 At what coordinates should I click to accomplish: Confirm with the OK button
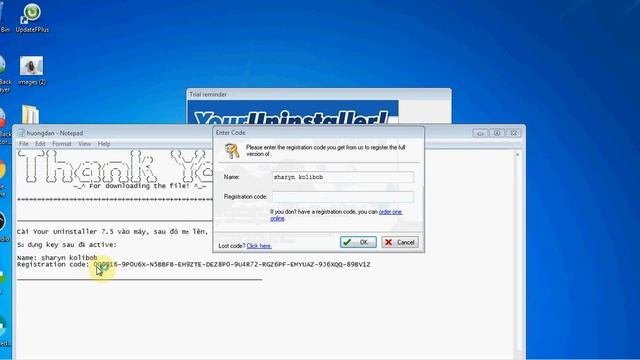[x=358, y=242]
